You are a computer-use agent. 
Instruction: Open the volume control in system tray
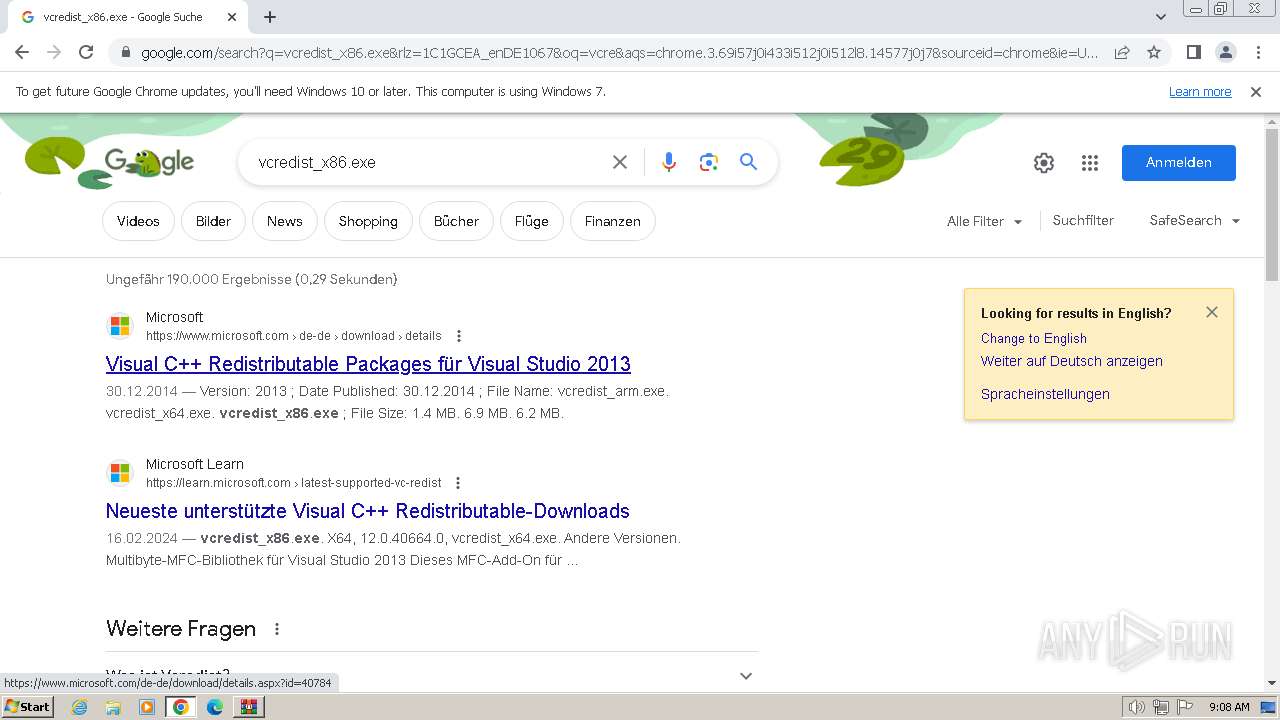(x=1137, y=707)
